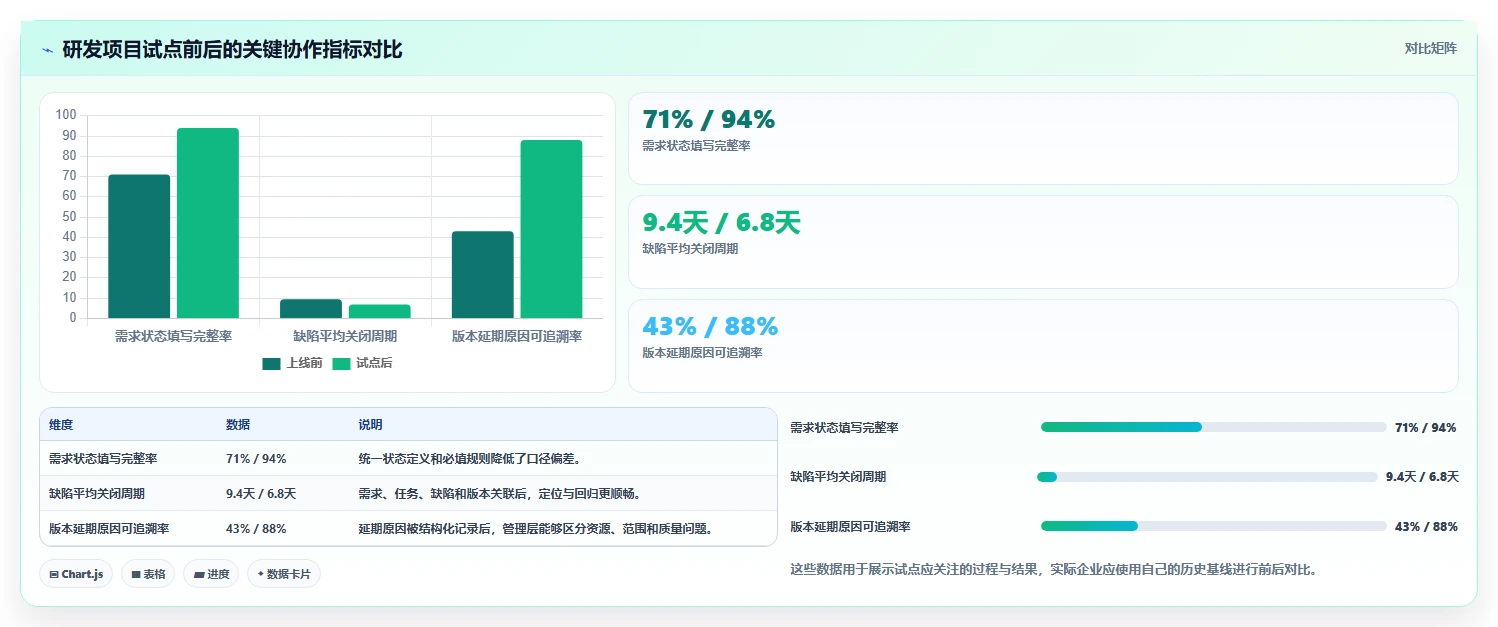Click the 需求状态填写完整率 caption under 71% card

coord(696,146)
